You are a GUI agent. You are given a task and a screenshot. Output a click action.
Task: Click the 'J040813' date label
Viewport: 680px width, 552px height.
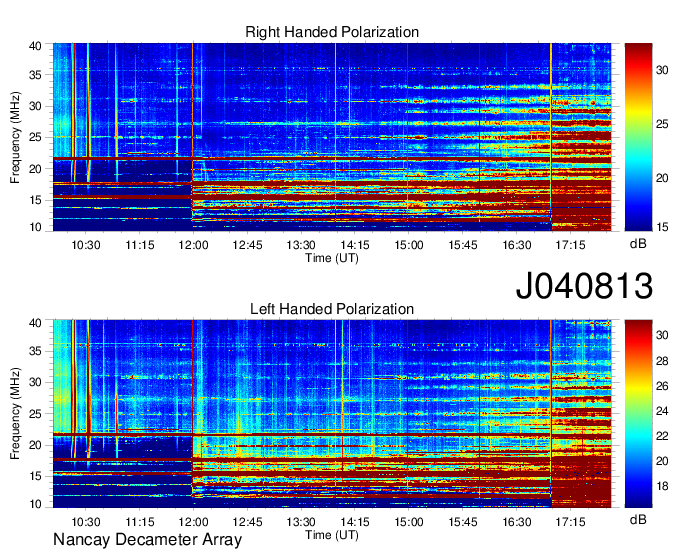coord(584,286)
